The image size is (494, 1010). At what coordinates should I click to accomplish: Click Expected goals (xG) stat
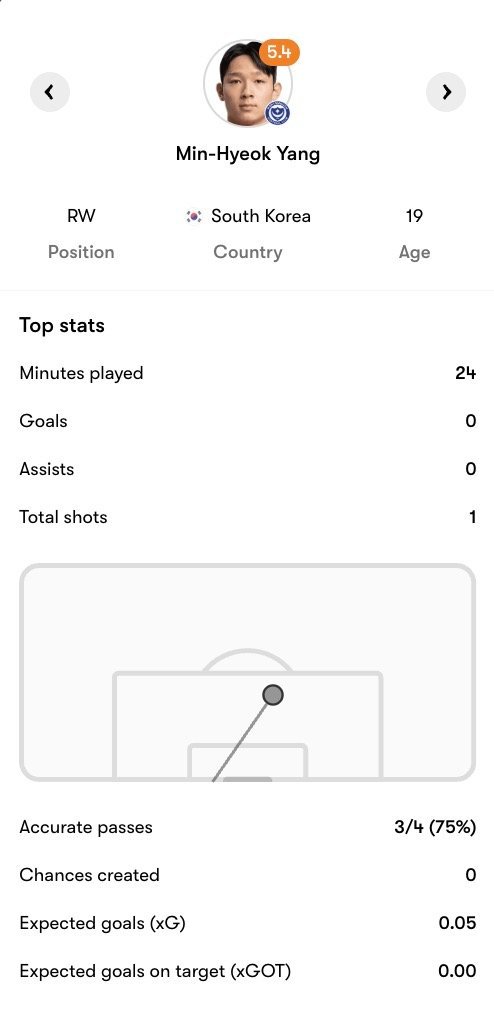pyautogui.click(x=248, y=923)
